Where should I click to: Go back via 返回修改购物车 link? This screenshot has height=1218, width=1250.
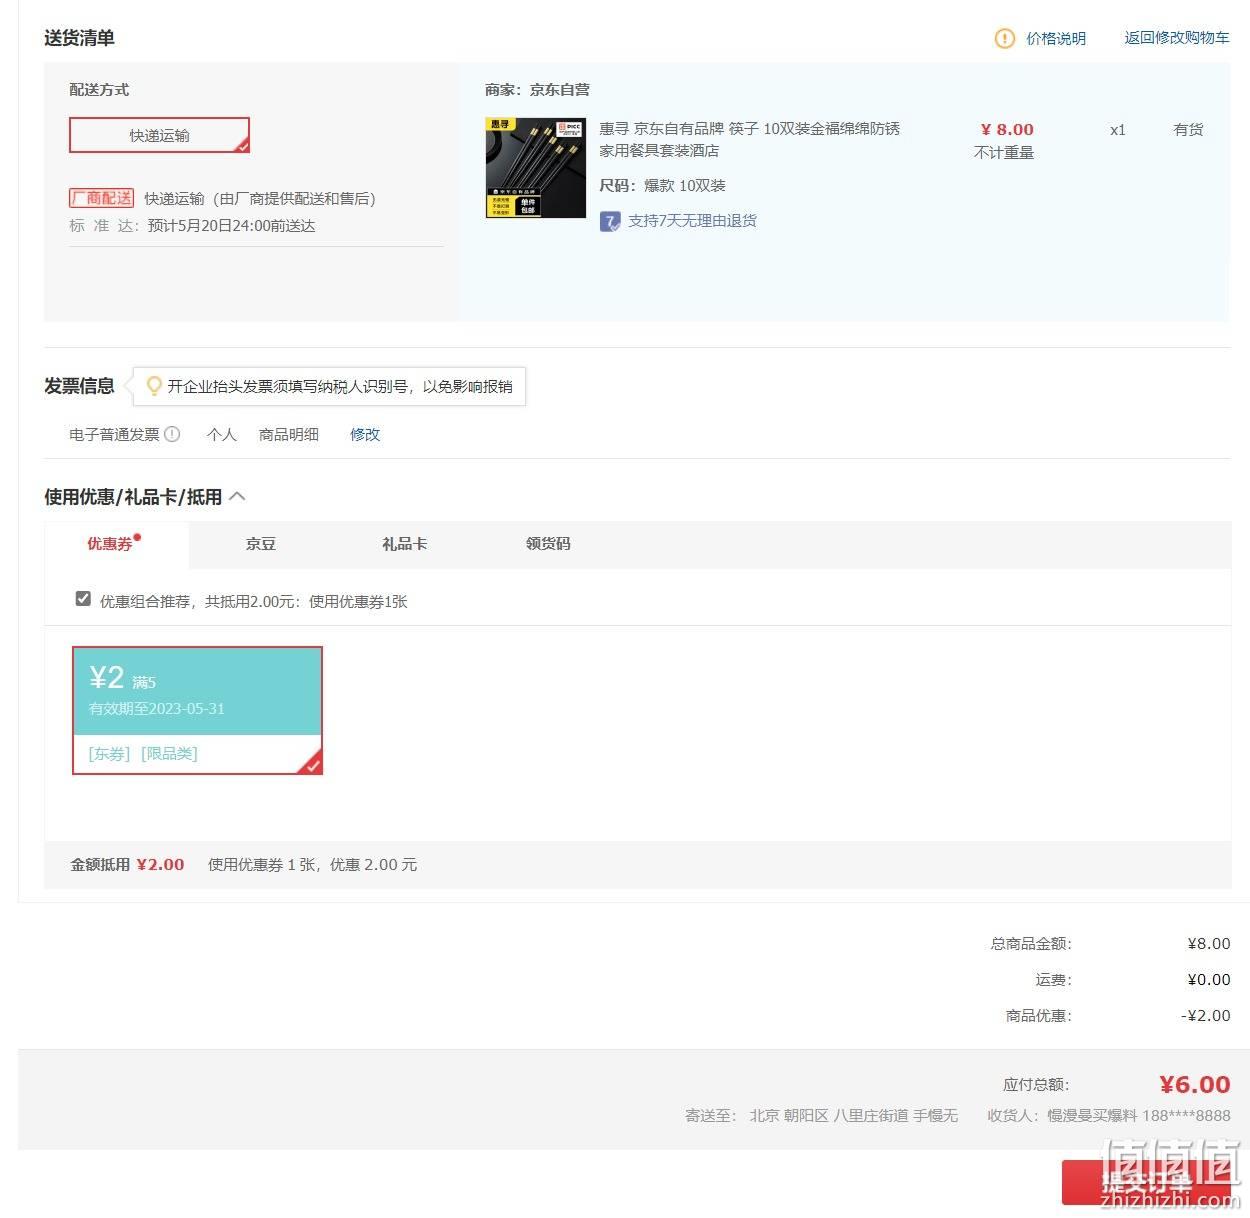pyautogui.click(x=1177, y=38)
